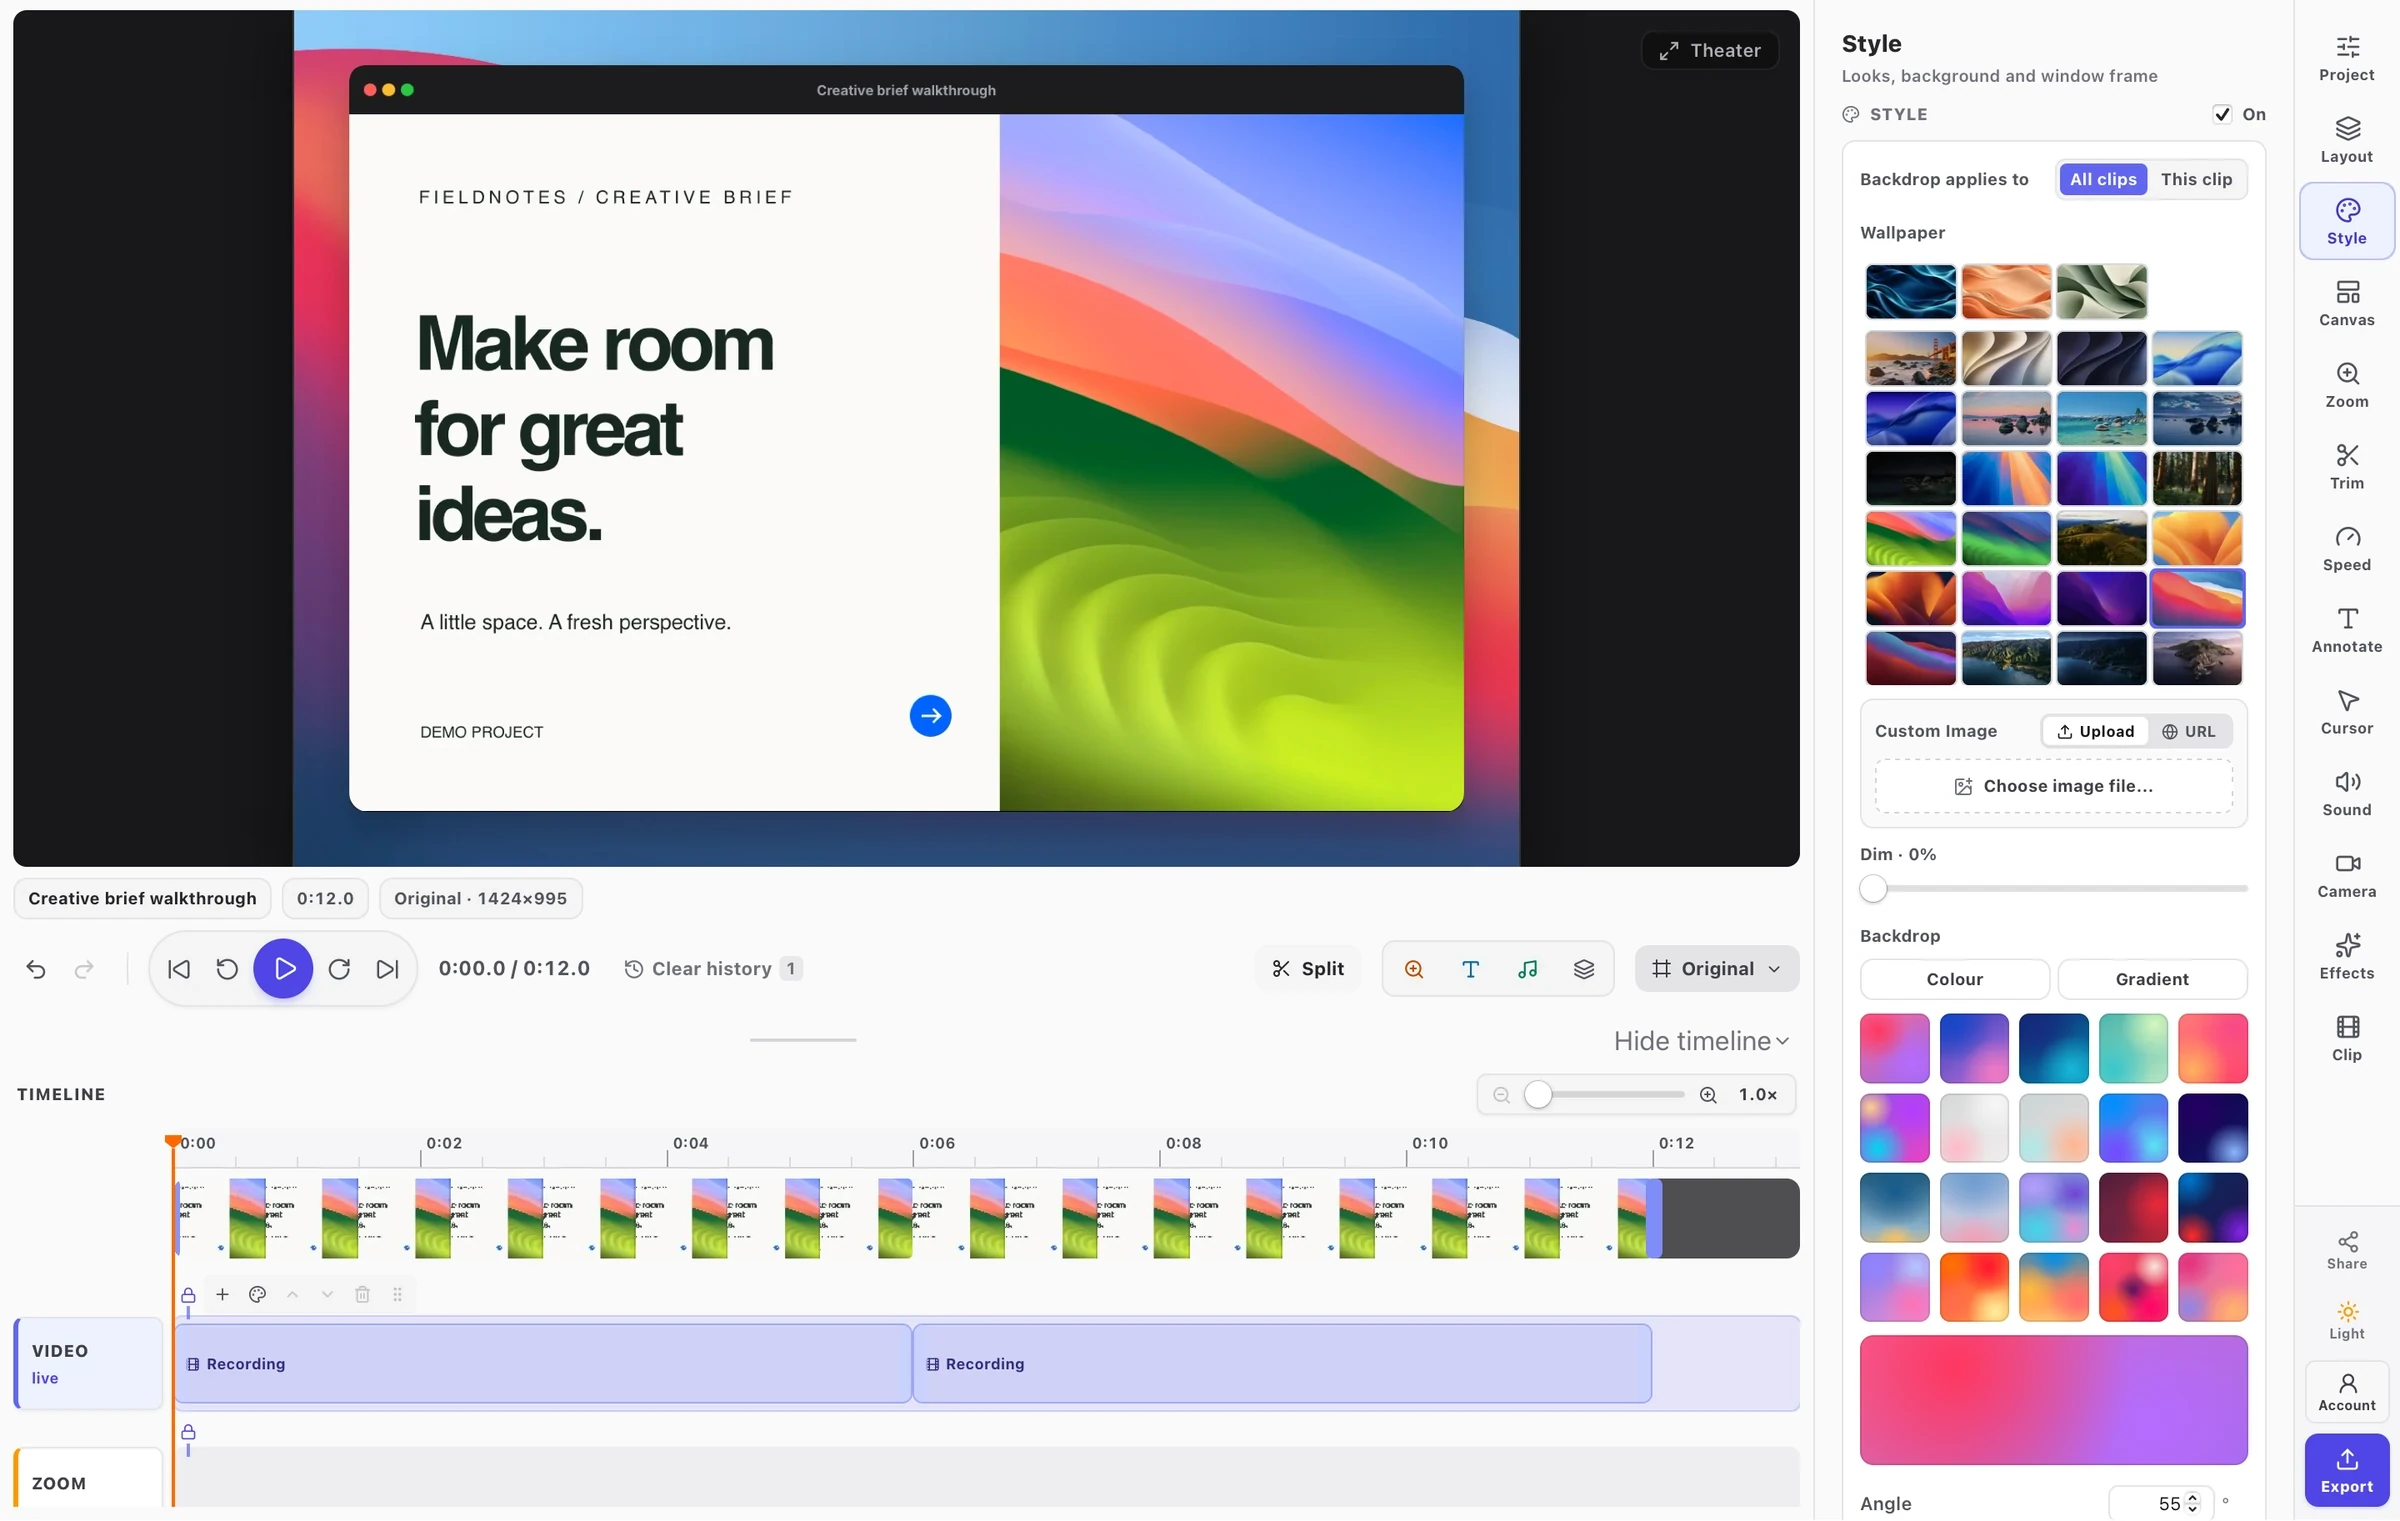The height and width of the screenshot is (1521, 2400).
Task: Open the Trim panel
Action: pyautogui.click(x=2346, y=467)
